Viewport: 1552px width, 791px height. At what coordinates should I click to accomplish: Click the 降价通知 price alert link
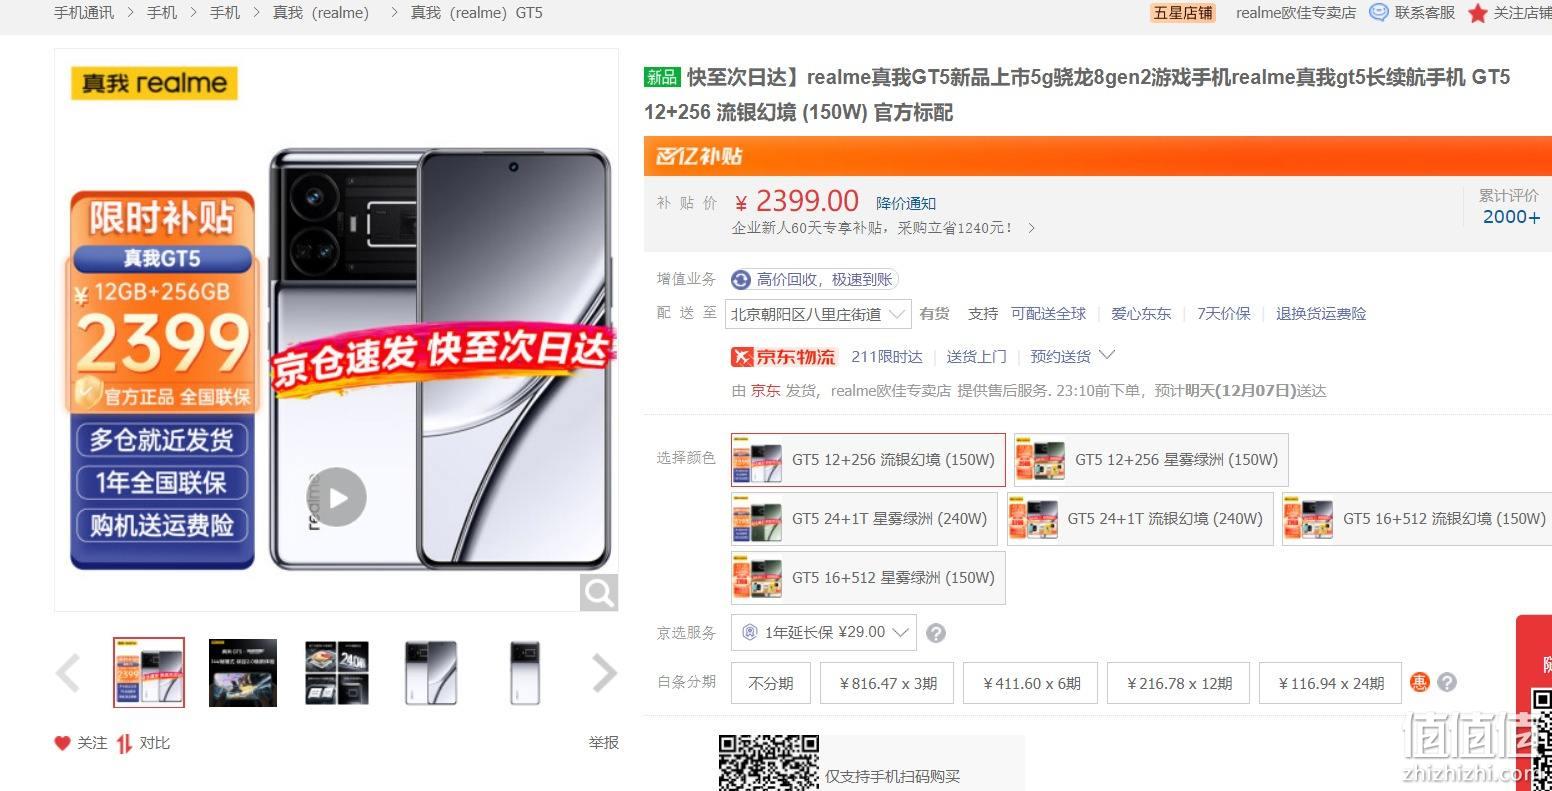906,203
